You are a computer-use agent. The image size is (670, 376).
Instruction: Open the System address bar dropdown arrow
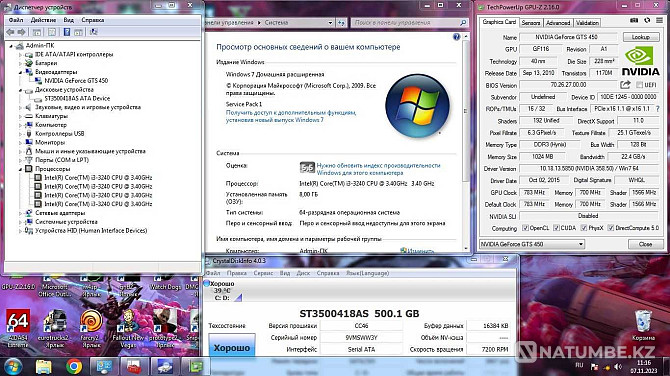coord(330,23)
